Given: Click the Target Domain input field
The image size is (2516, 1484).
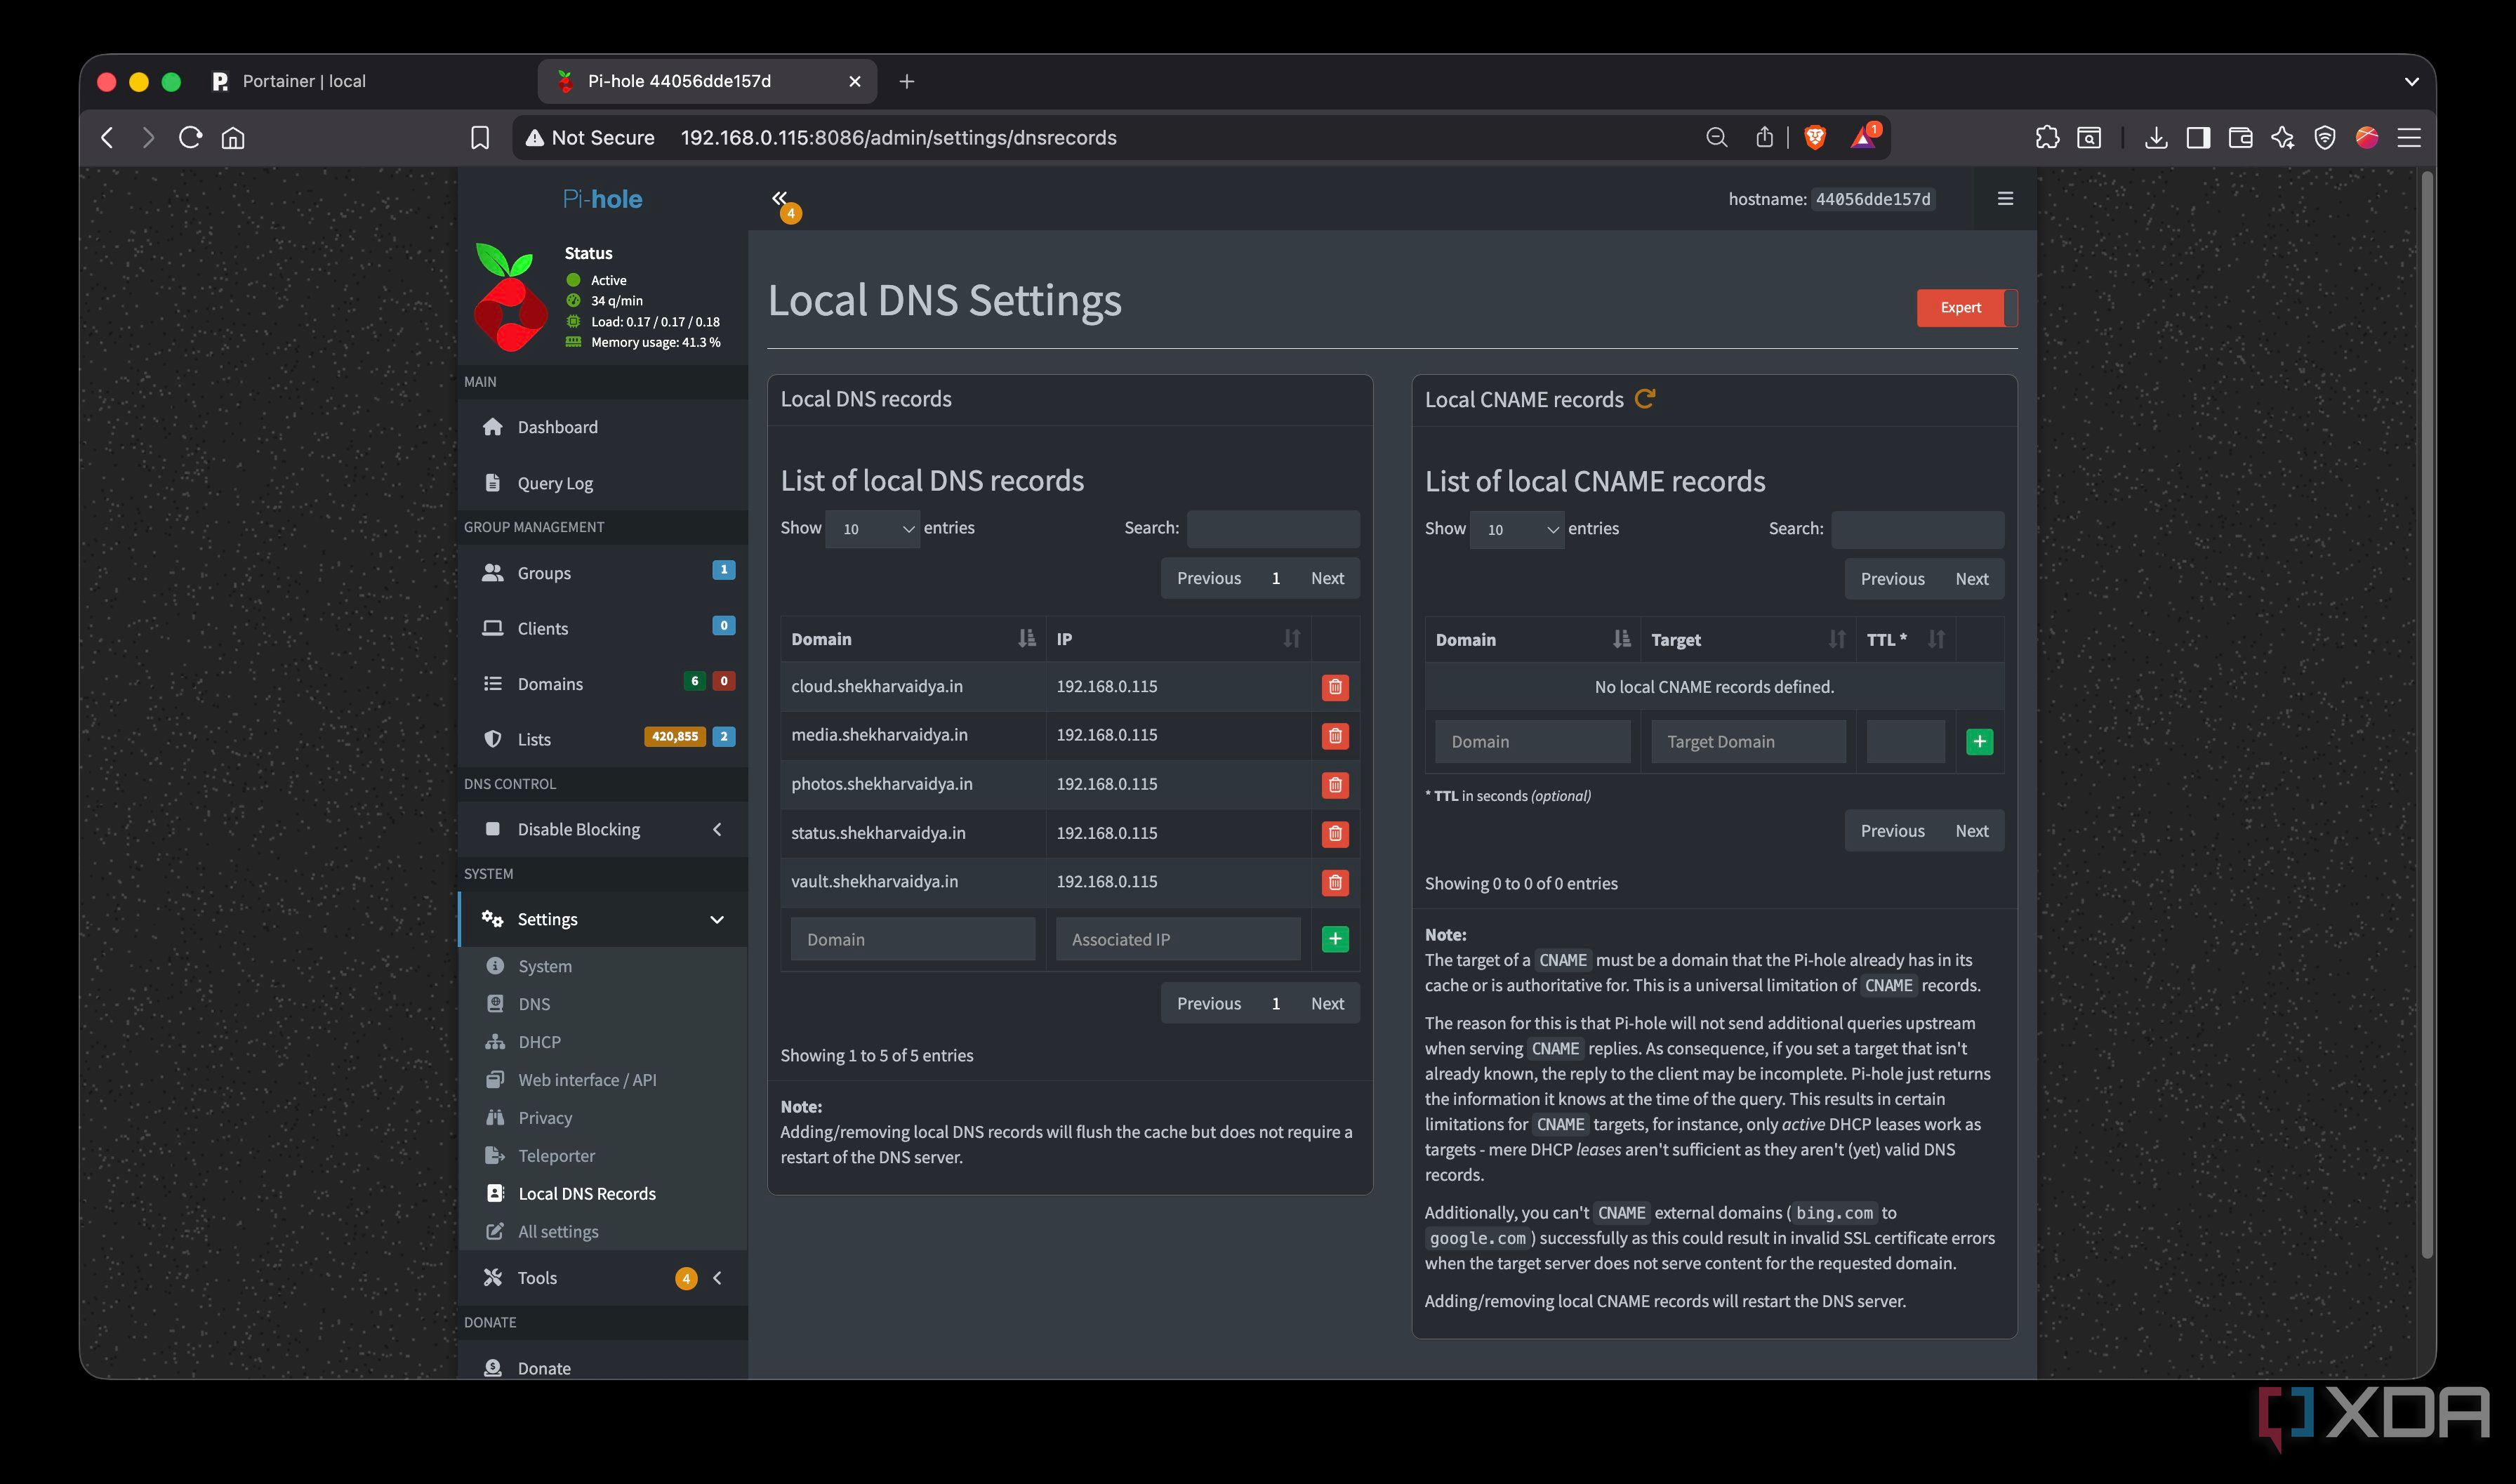Looking at the screenshot, I should [1748, 742].
